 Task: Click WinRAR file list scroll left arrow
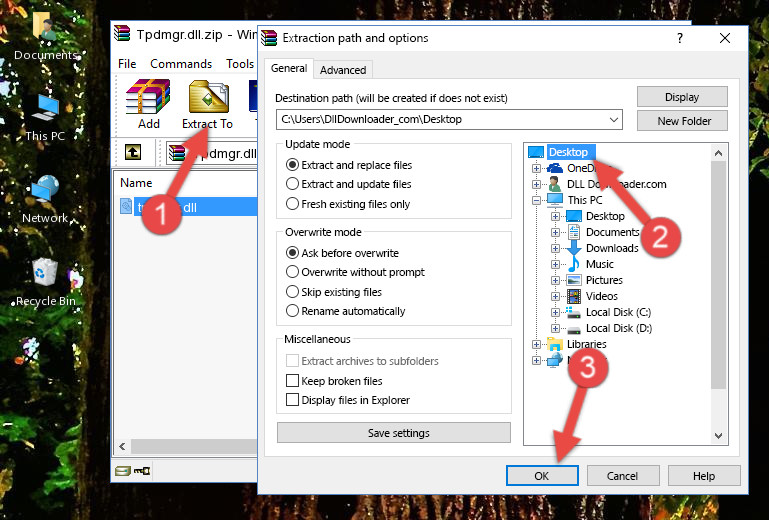122,446
